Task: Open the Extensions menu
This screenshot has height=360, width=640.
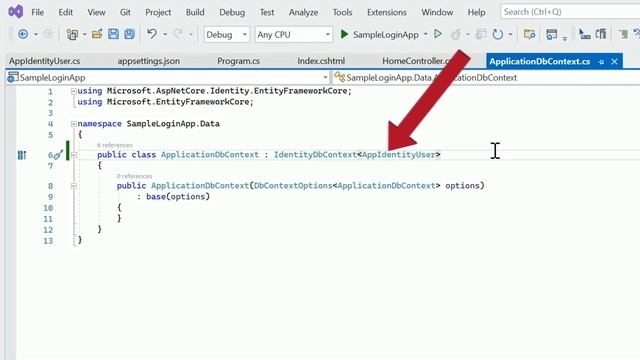Action: (x=387, y=12)
